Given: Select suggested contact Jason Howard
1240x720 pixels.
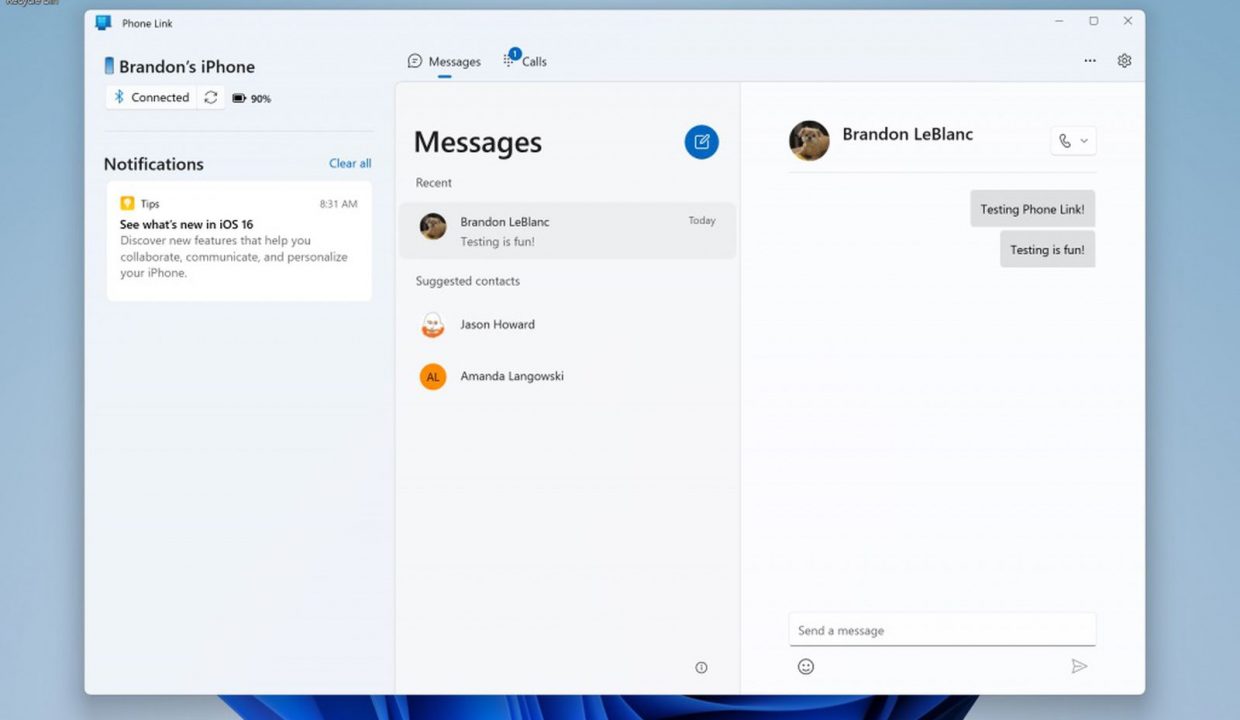Looking at the screenshot, I should [567, 324].
